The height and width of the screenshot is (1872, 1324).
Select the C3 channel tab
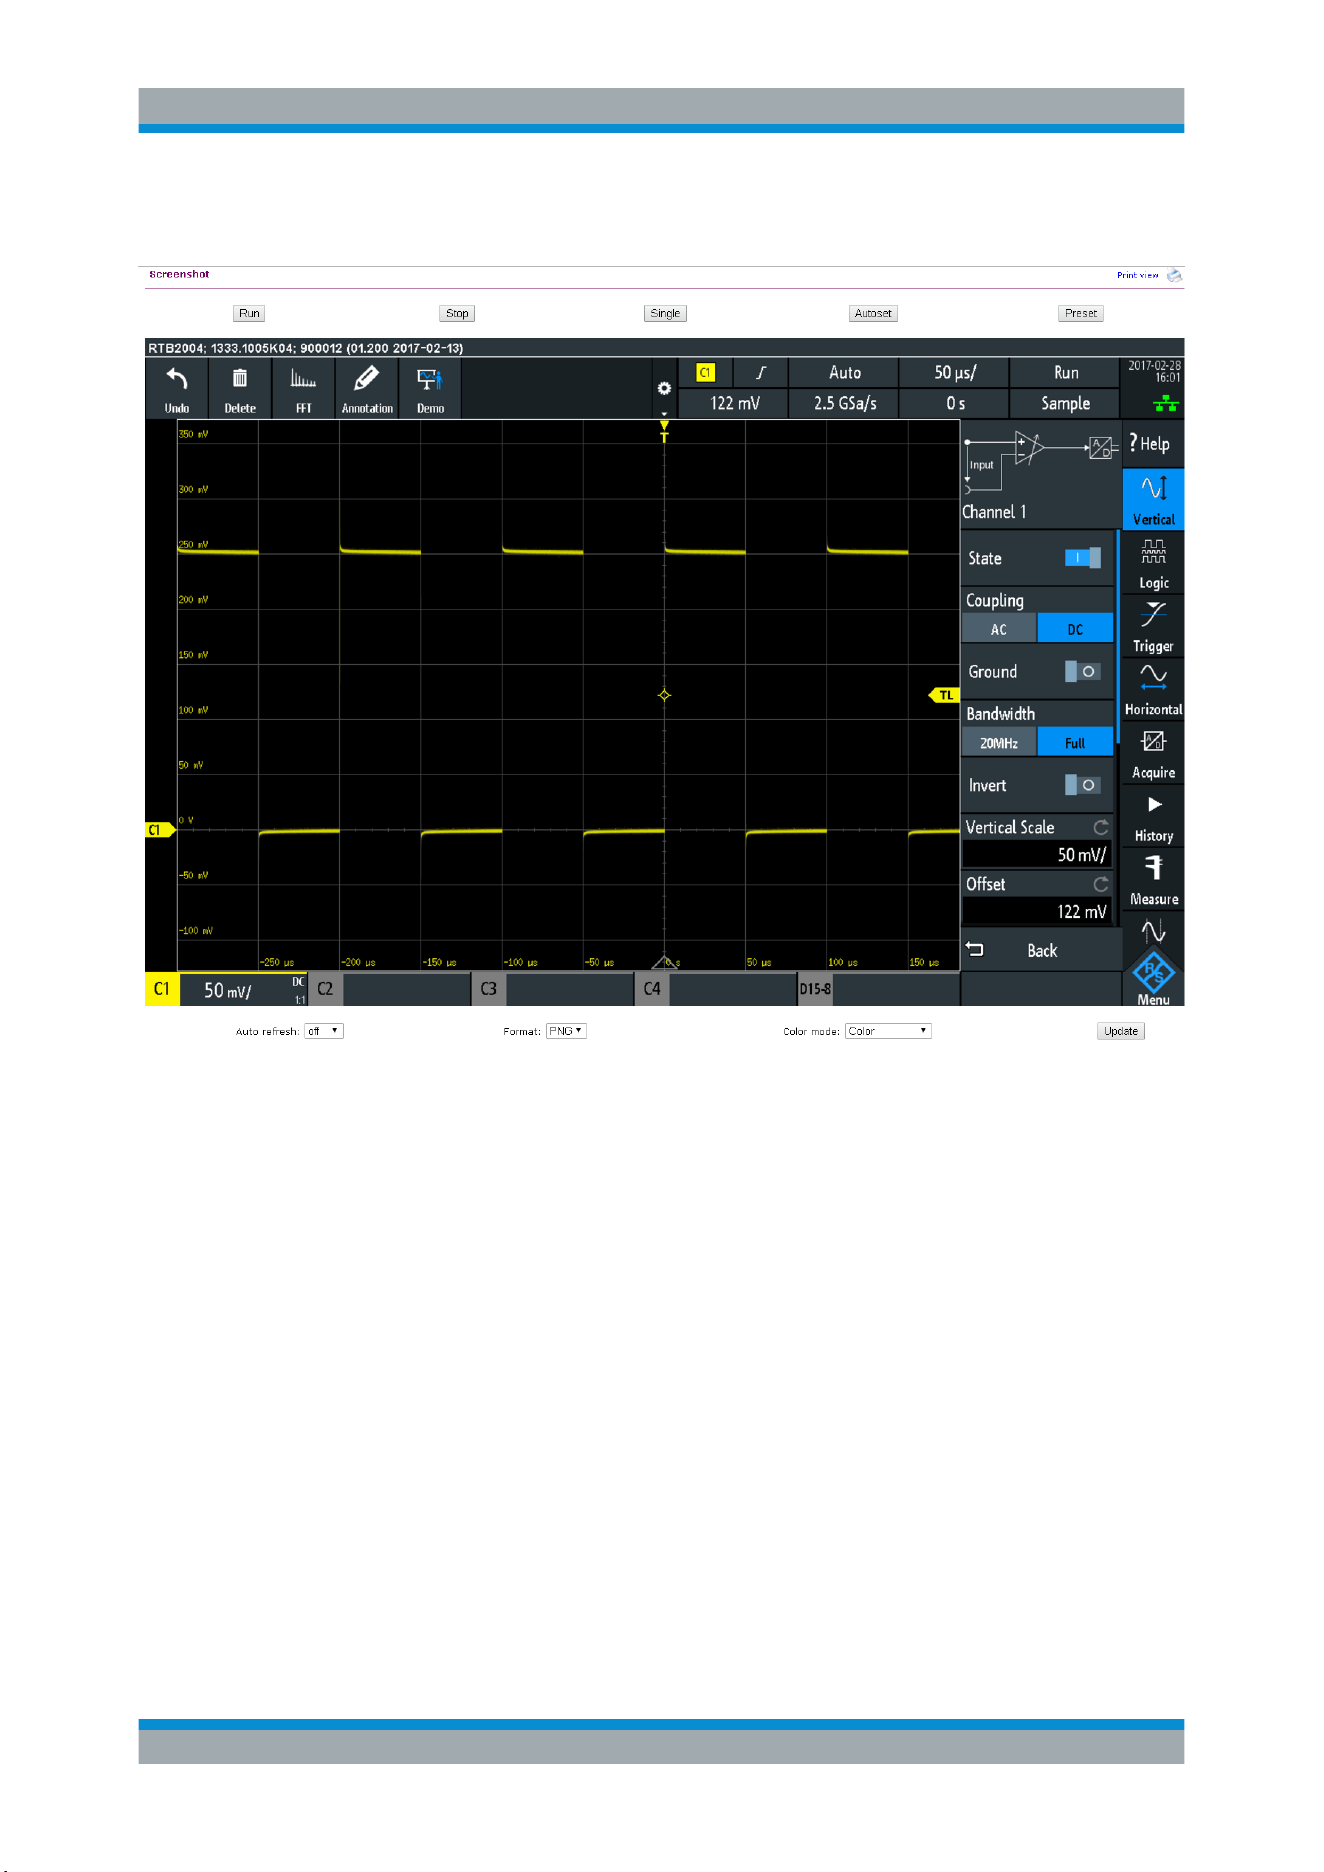coord(552,989)
